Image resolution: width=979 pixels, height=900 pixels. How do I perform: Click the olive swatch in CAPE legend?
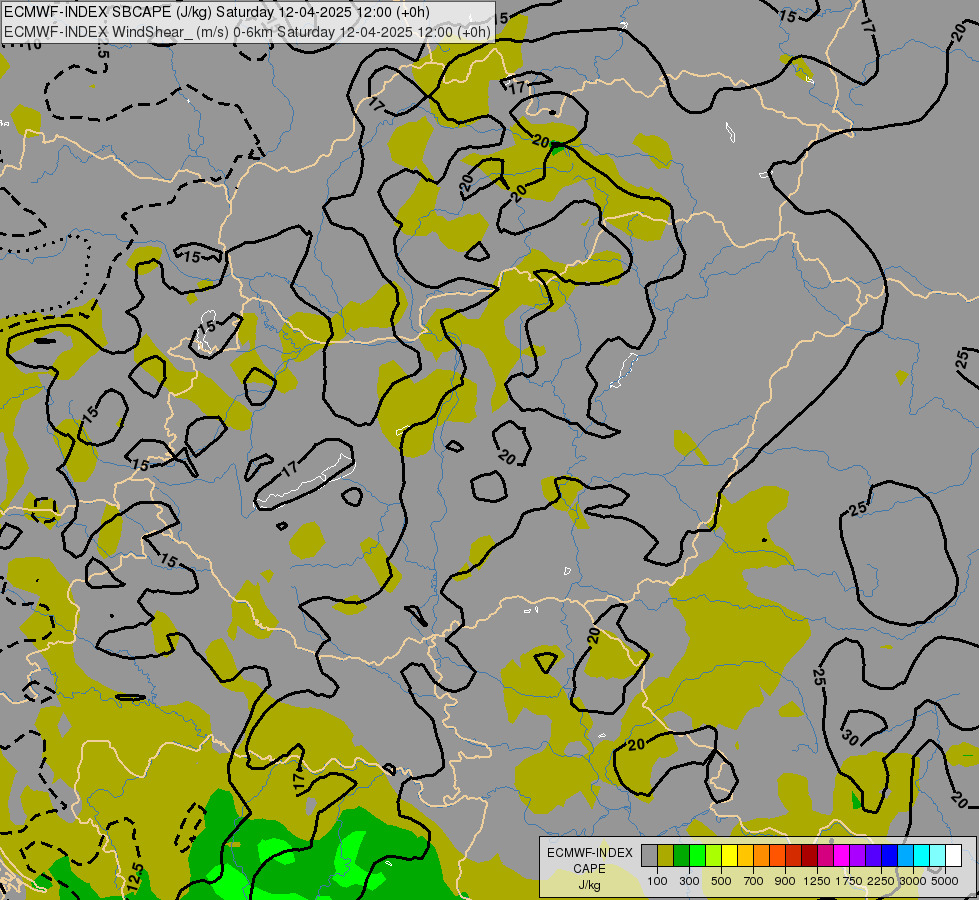pyautogui.click(x=666, y=856)
